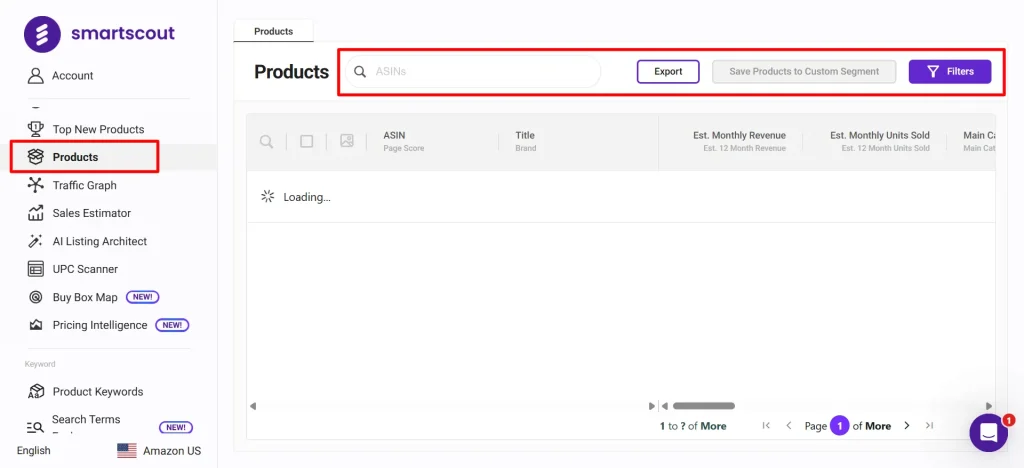Go to first page of results

[766, 426]
